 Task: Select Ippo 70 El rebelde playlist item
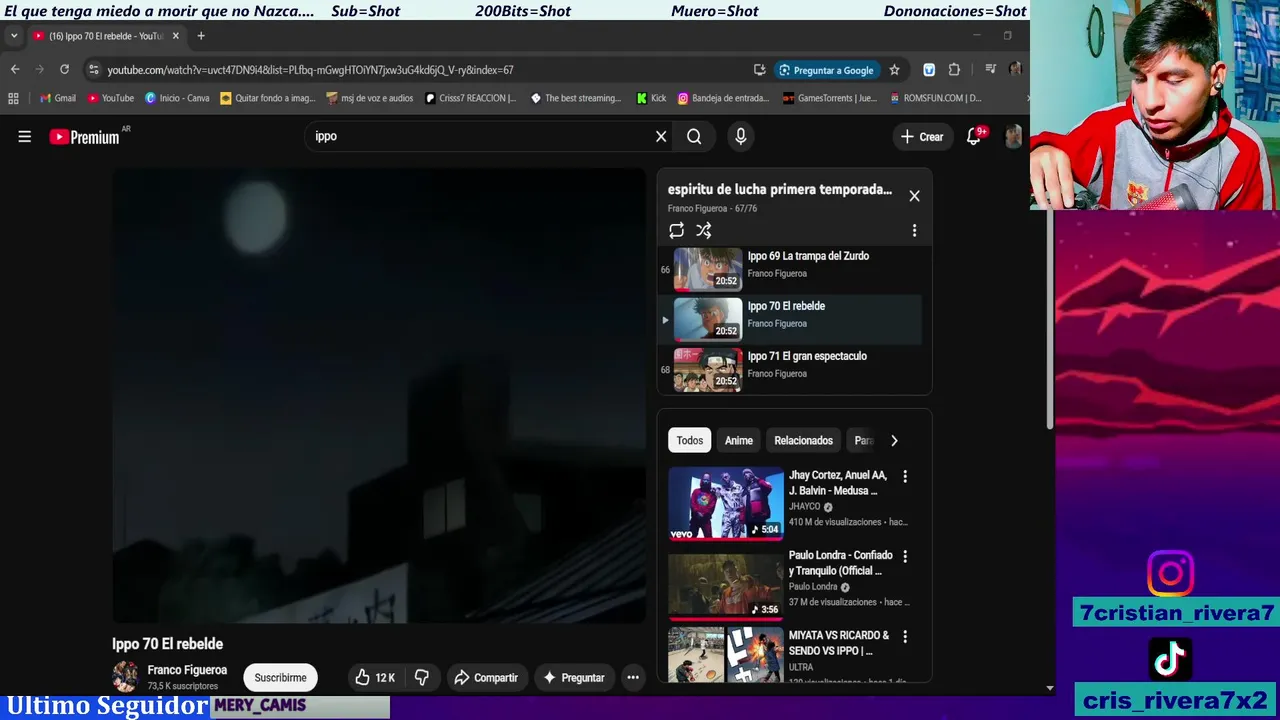790,320
